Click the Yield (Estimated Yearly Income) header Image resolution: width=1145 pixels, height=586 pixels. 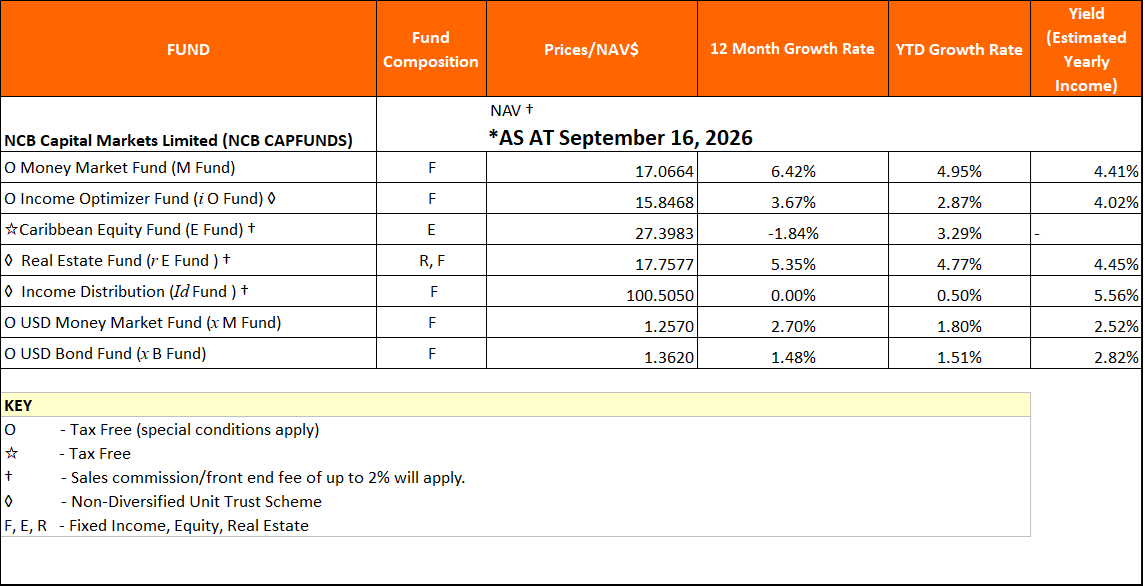tap(1087, 50)
